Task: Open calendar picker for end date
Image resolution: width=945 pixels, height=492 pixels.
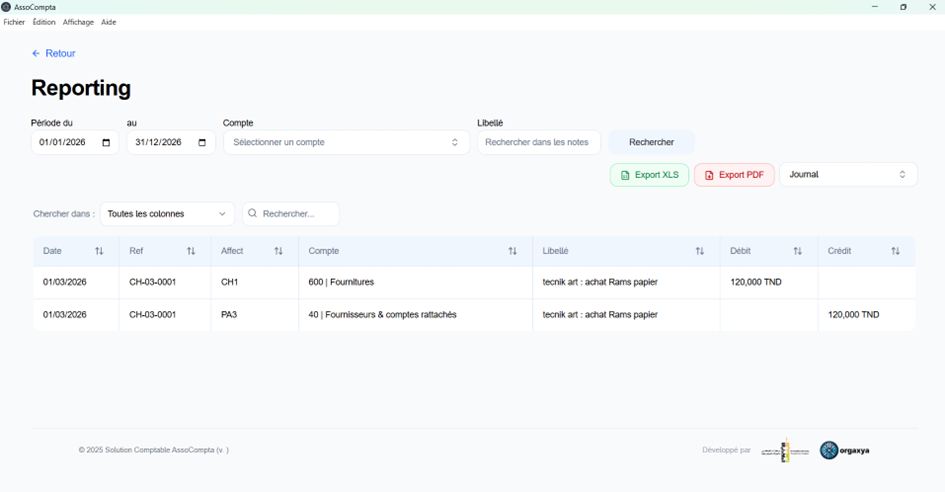Action: point(202,143)
